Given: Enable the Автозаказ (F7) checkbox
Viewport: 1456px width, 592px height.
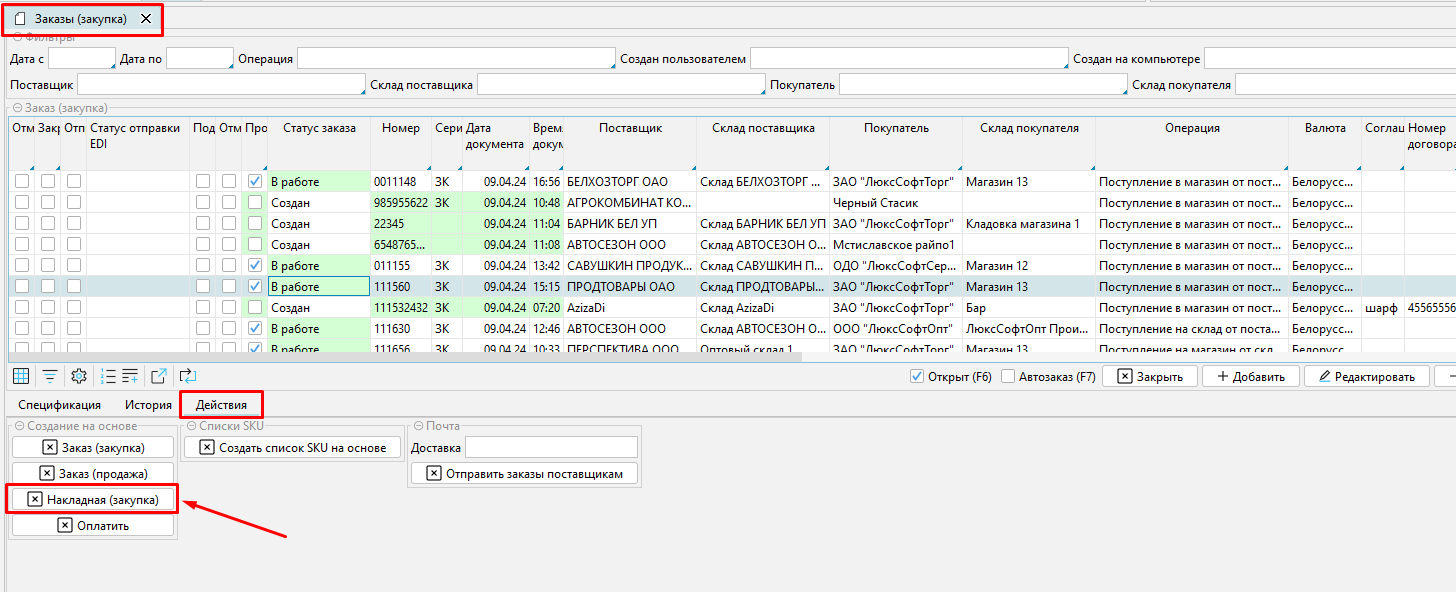Looking at the screenshot, I should point(1008,377).
